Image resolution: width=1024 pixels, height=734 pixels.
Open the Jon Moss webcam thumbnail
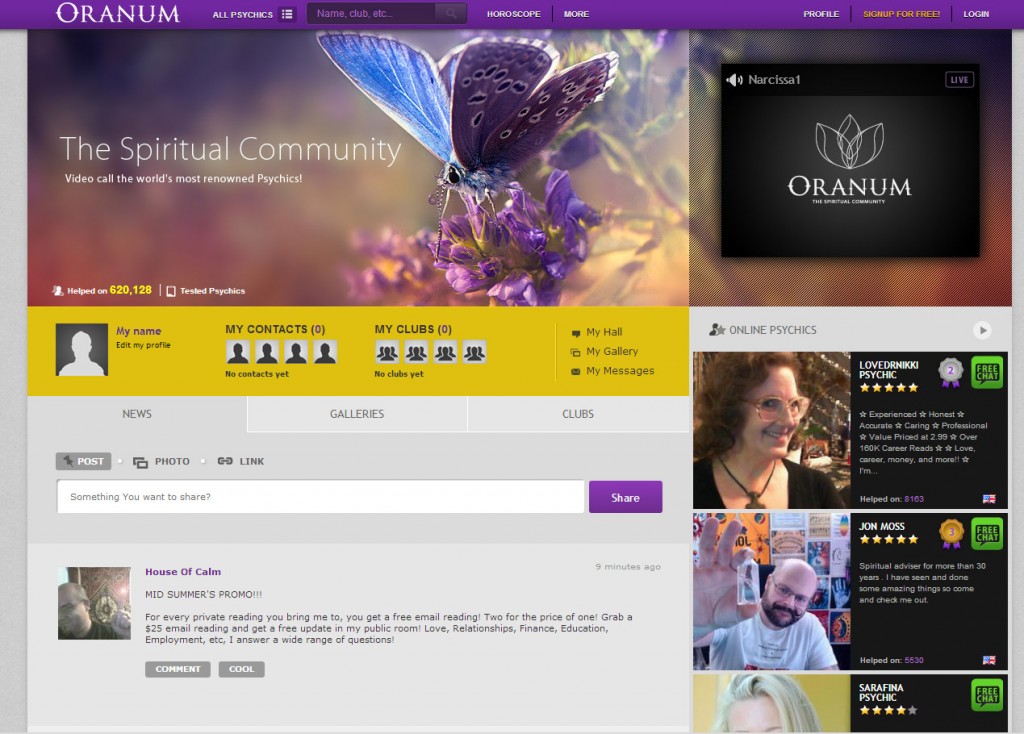pyautogui.click(x=771, y=592)
